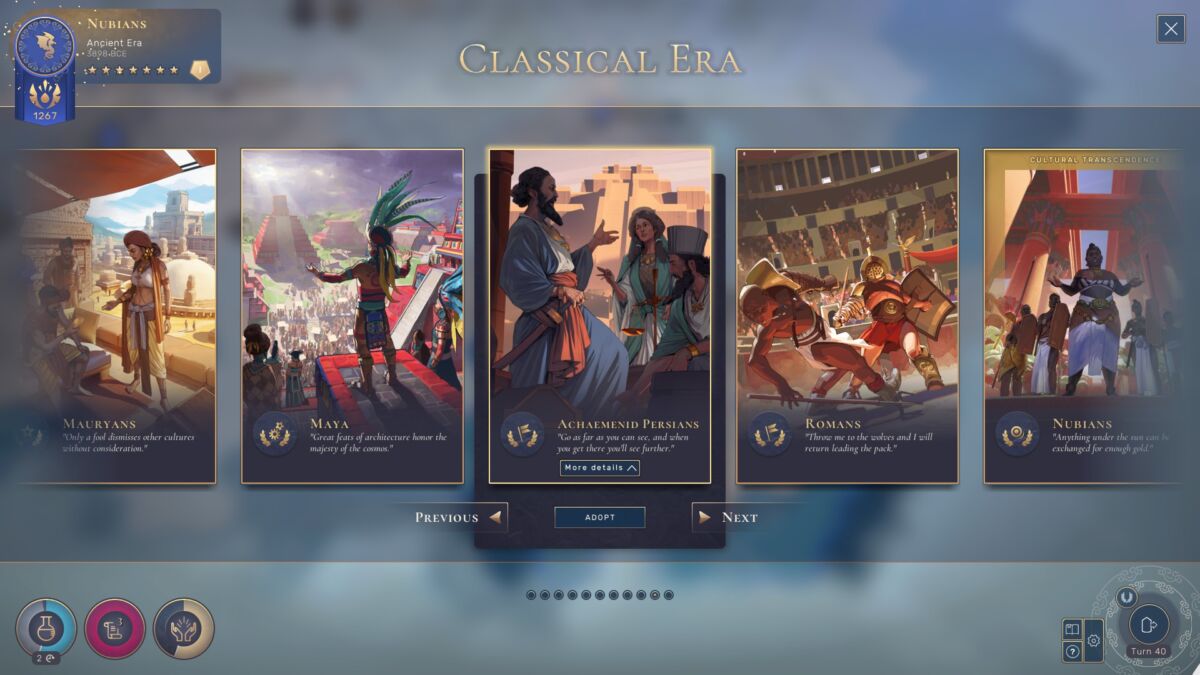Expand More details on Achaemenid Persians
The height and width of the screenshot is (675, 1200).
[x=600, y=468]
